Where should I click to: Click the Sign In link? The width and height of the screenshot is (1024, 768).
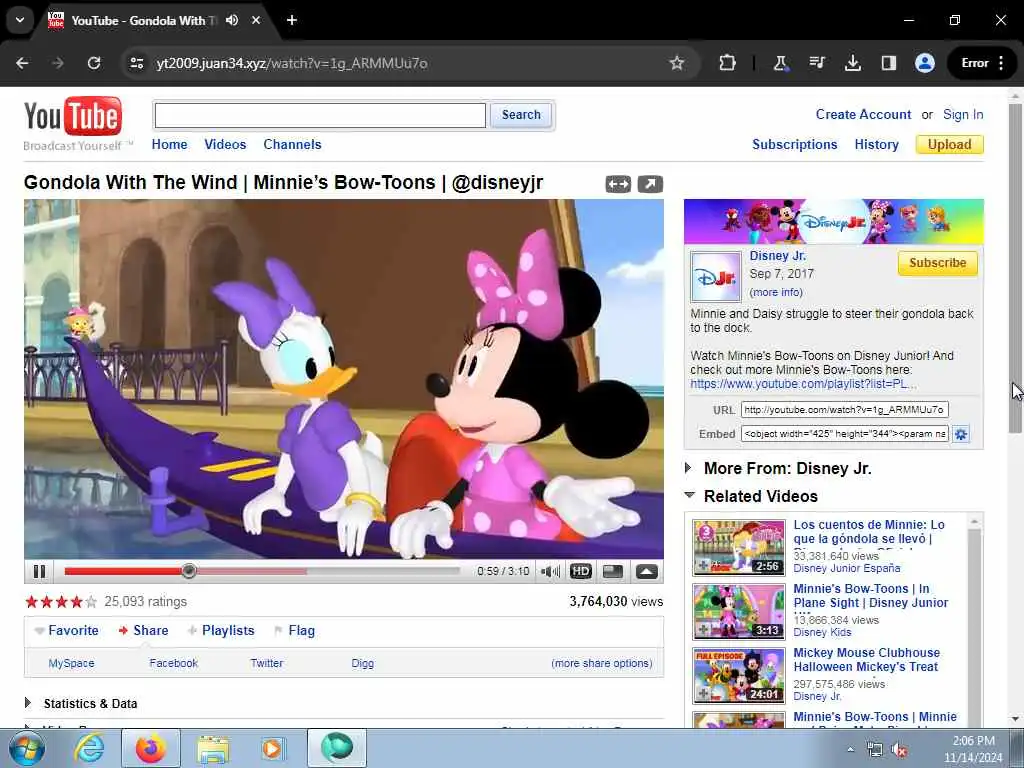point(963,114)
